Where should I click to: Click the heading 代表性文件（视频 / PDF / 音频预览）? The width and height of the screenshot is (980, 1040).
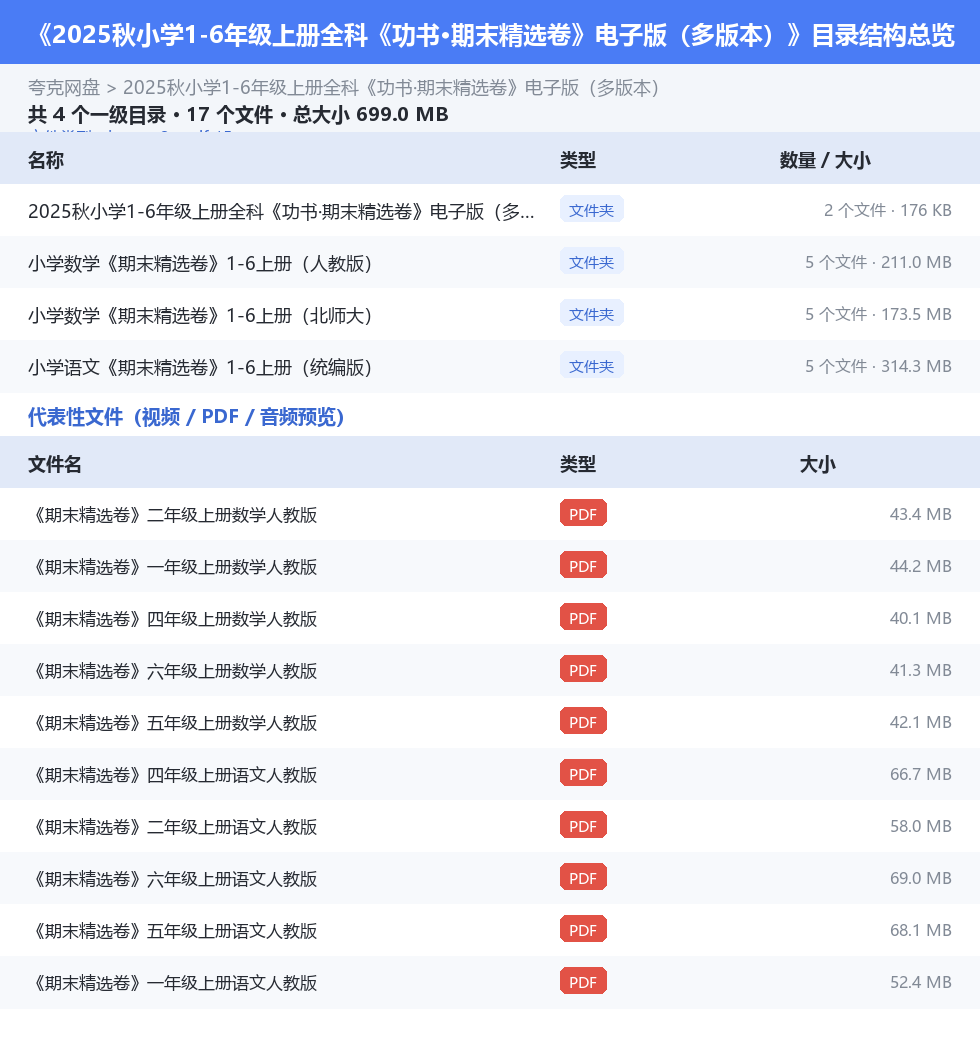click(x=186, y=417)
